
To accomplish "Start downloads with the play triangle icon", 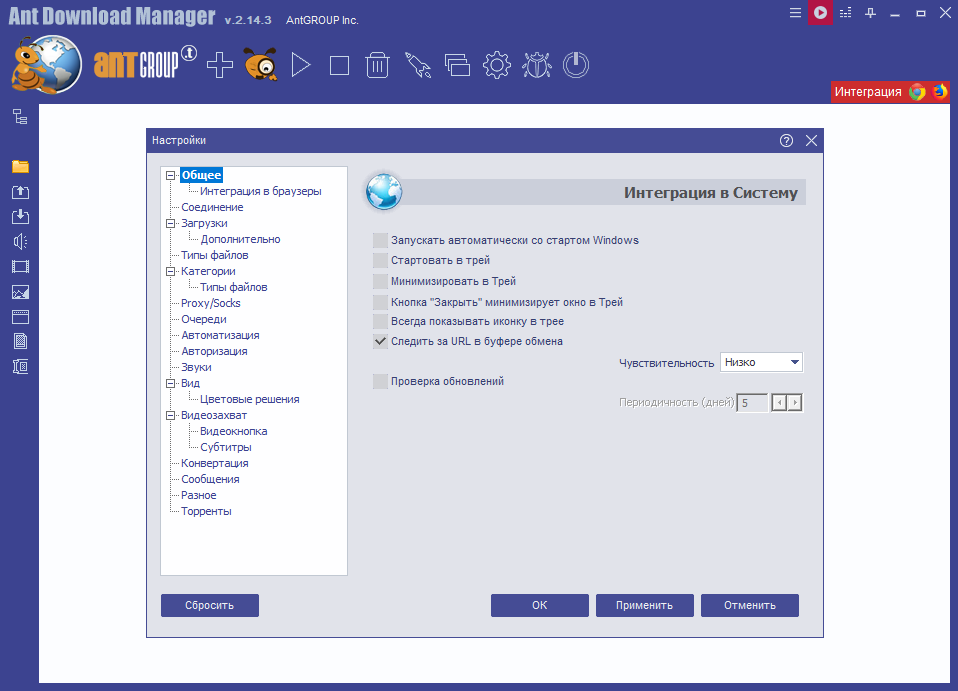I will [301, 65].
